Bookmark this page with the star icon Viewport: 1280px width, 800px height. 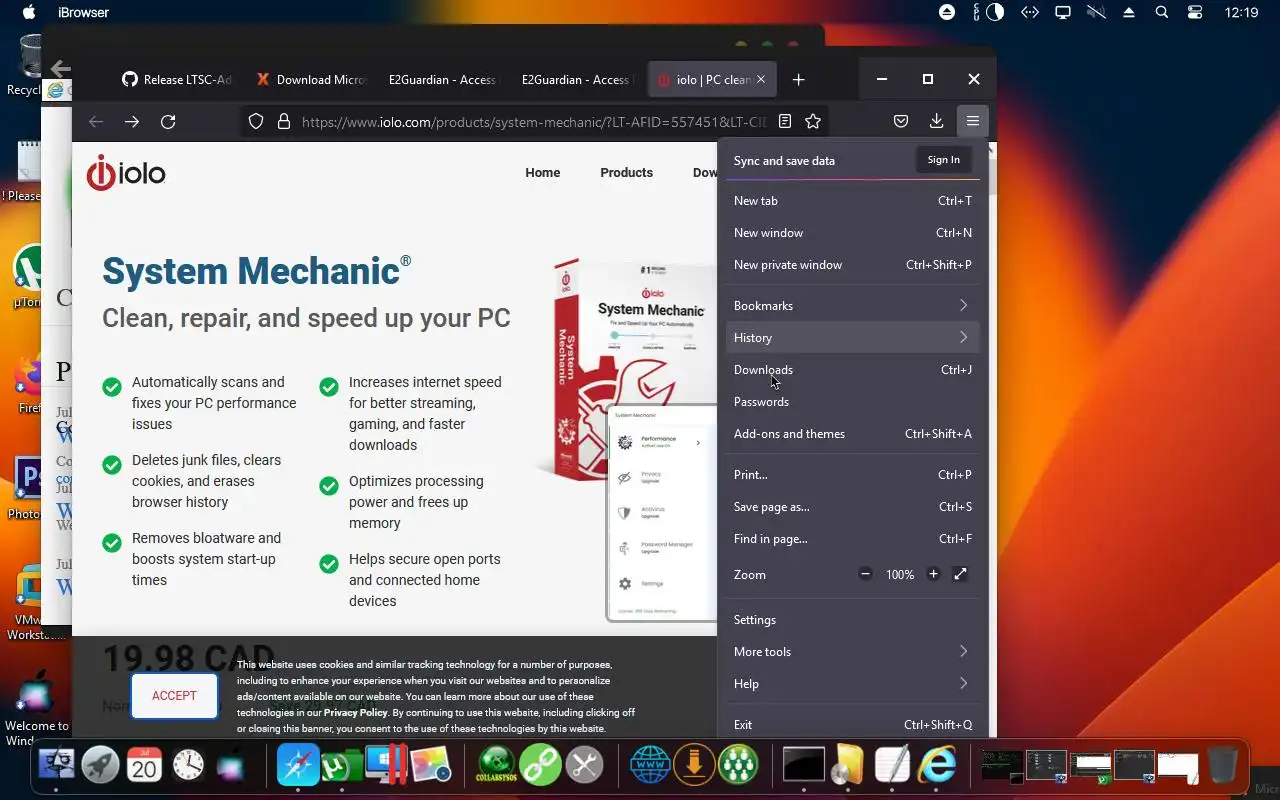coord(813,121)
